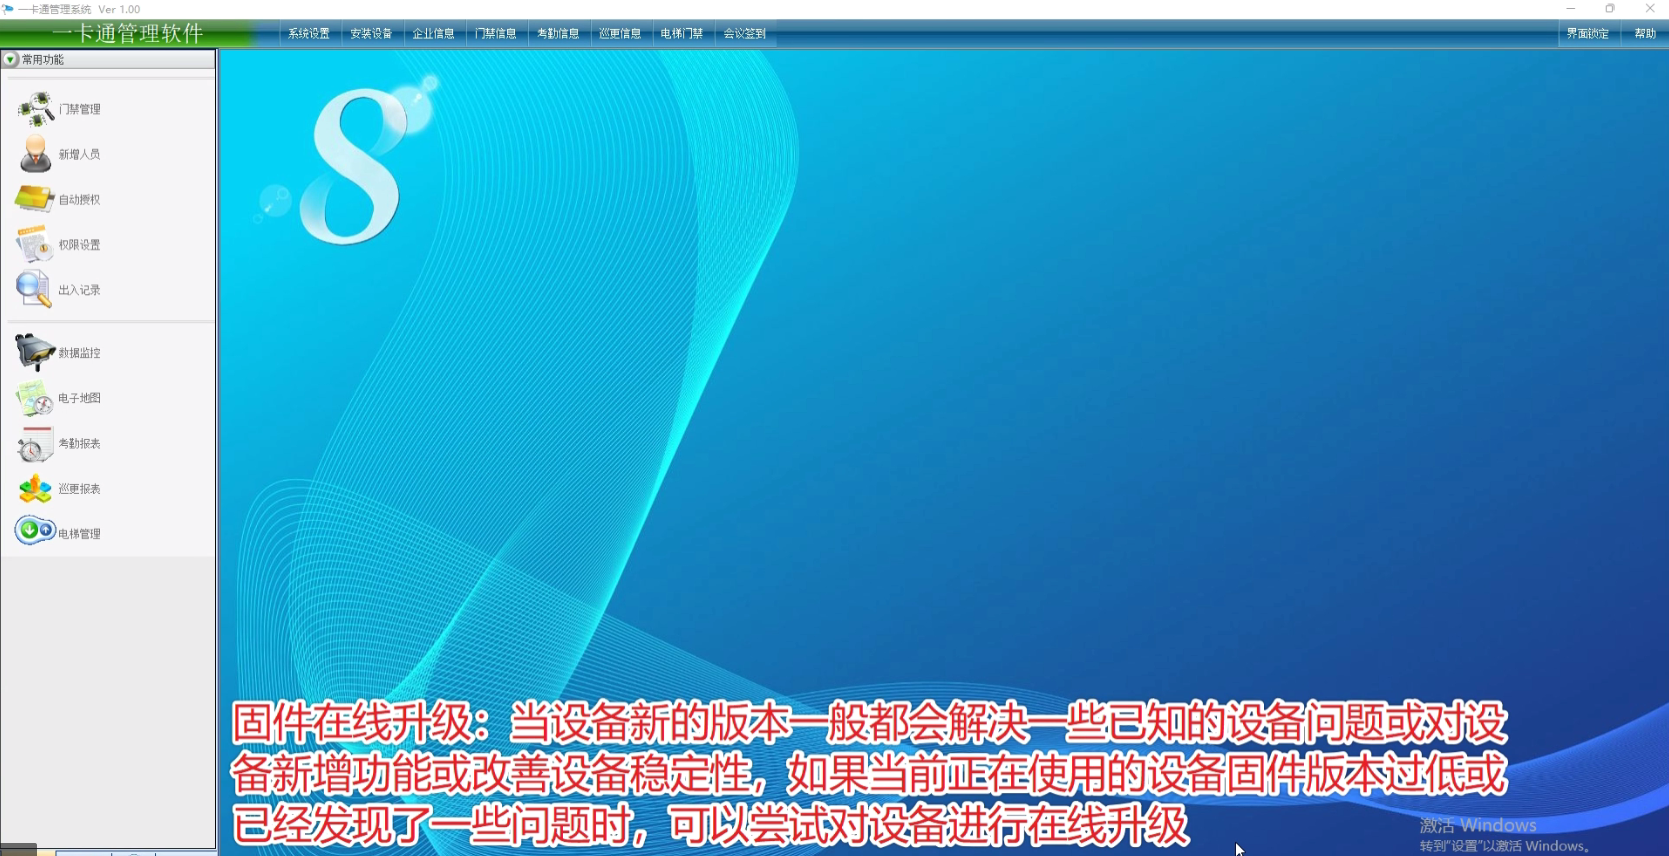Click the 帮助 help button
Image resolution: width=1669 pixels, height=856 pixels.
tap(1645, 34)
